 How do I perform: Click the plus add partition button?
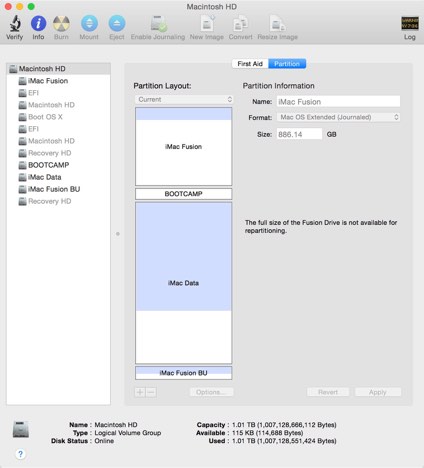point(140,392)
